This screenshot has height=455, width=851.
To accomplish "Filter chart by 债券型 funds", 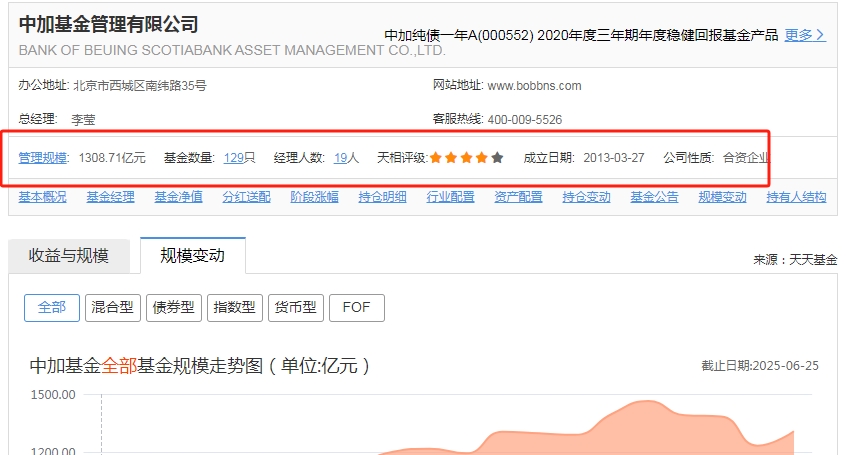I will coord(174,308).
